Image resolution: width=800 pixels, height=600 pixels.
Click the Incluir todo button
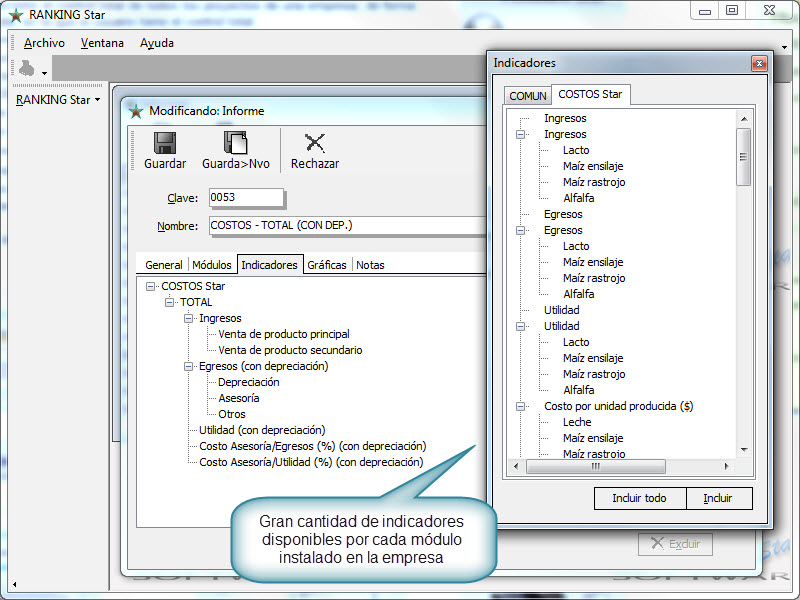[639, 498]
